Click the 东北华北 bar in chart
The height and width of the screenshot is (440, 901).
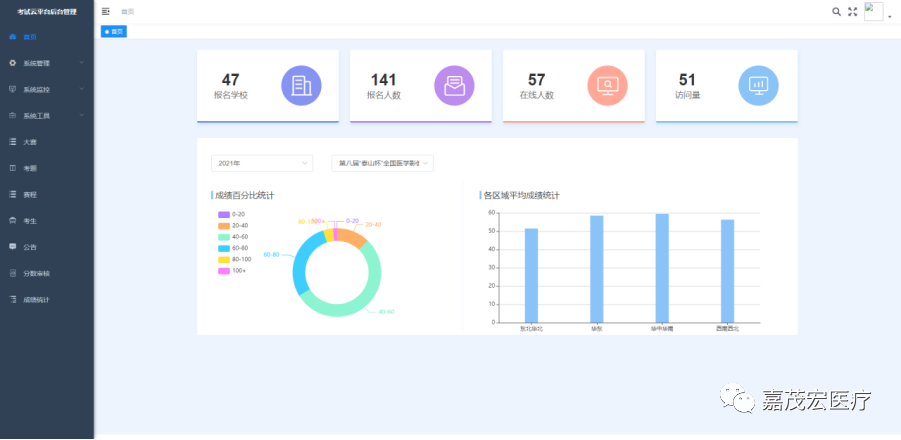(x=532, y=276)
